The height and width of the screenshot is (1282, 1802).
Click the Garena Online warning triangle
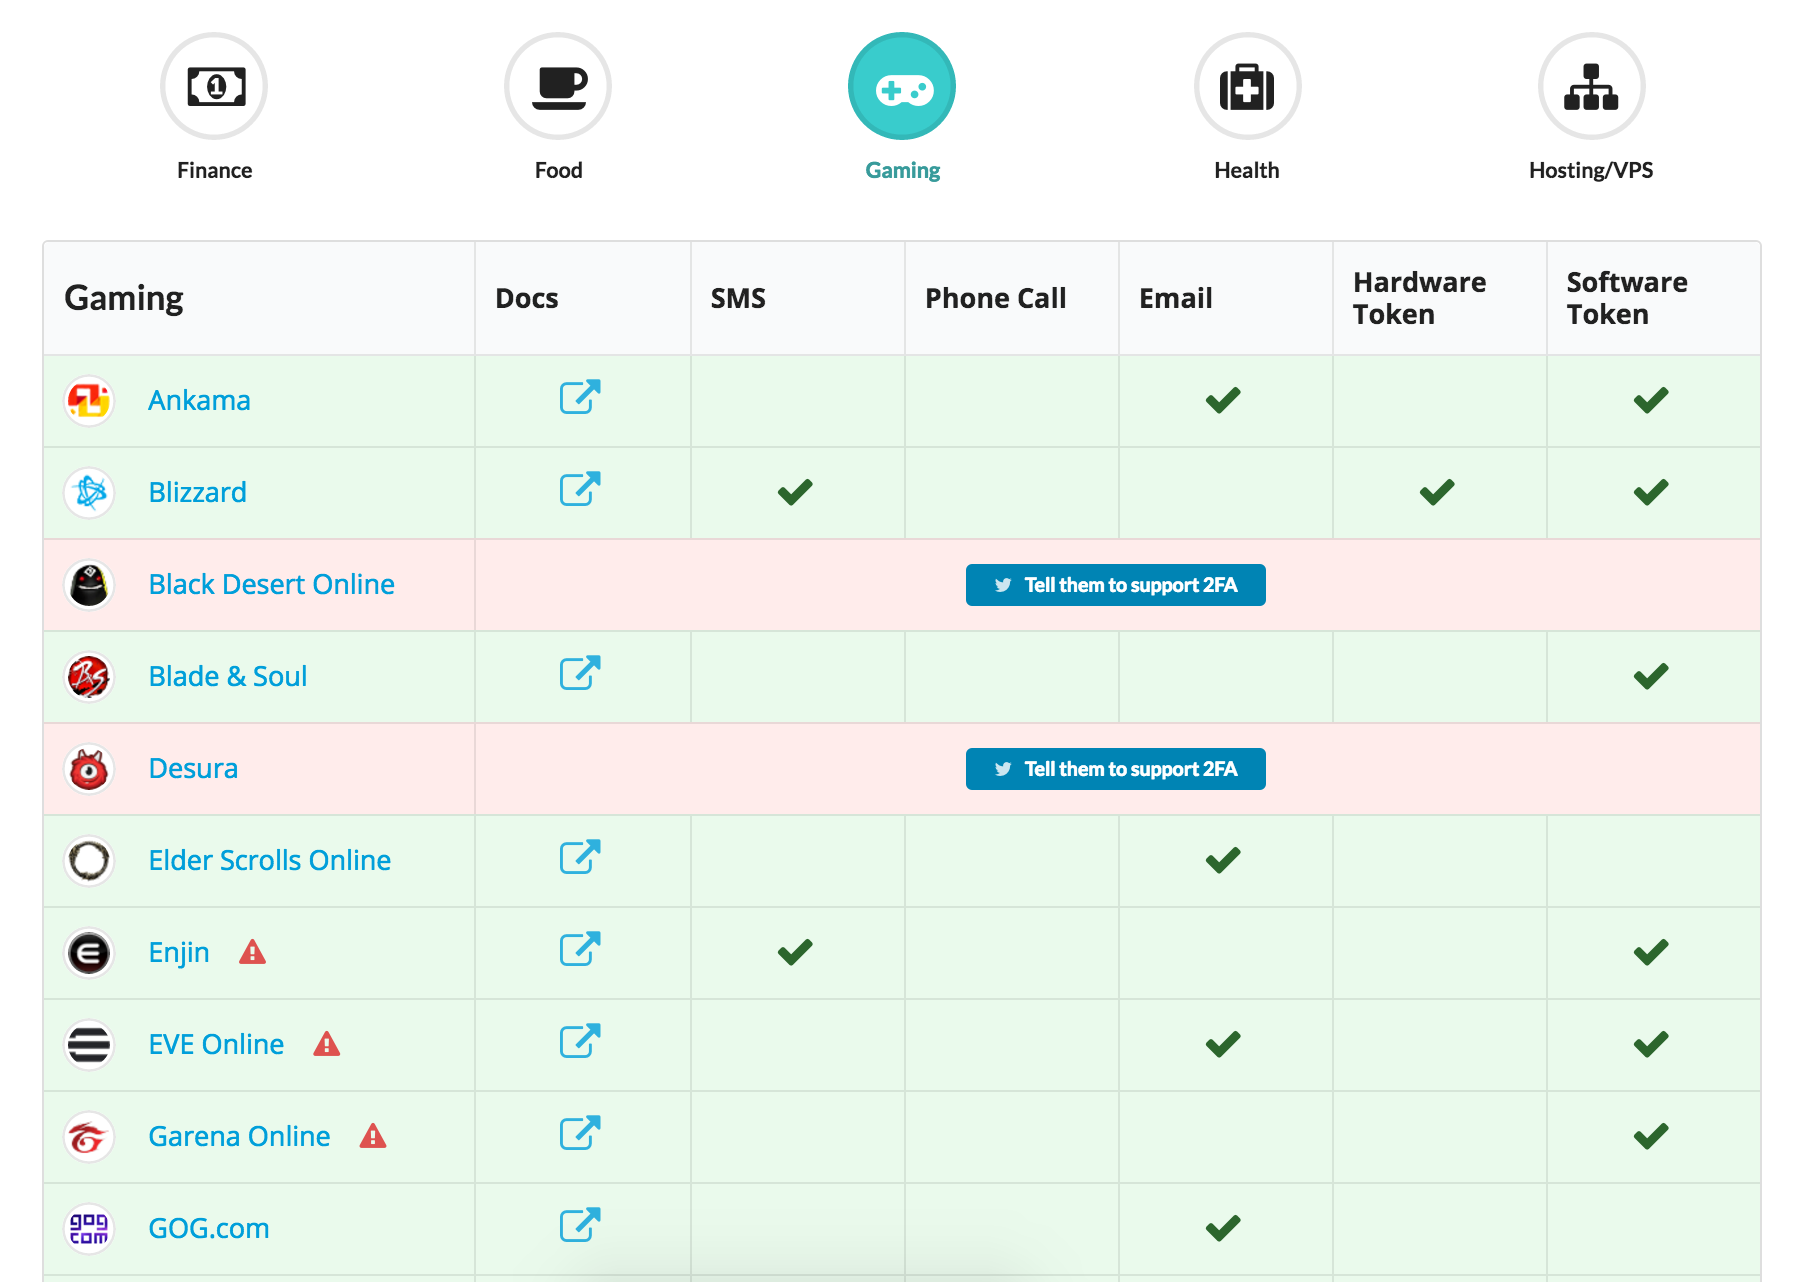(373, 1136)
